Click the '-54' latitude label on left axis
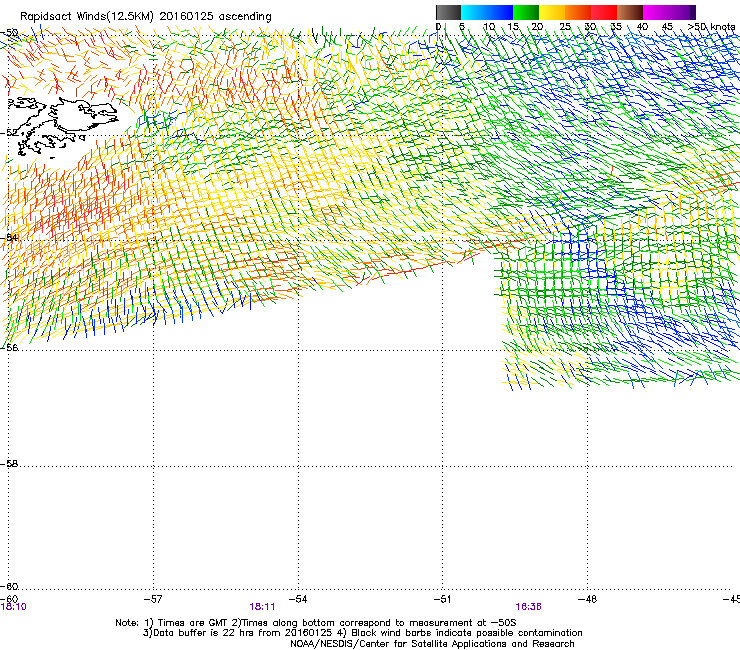The width and height of the screenshot is (740, 650). click(x=9, y=237)
